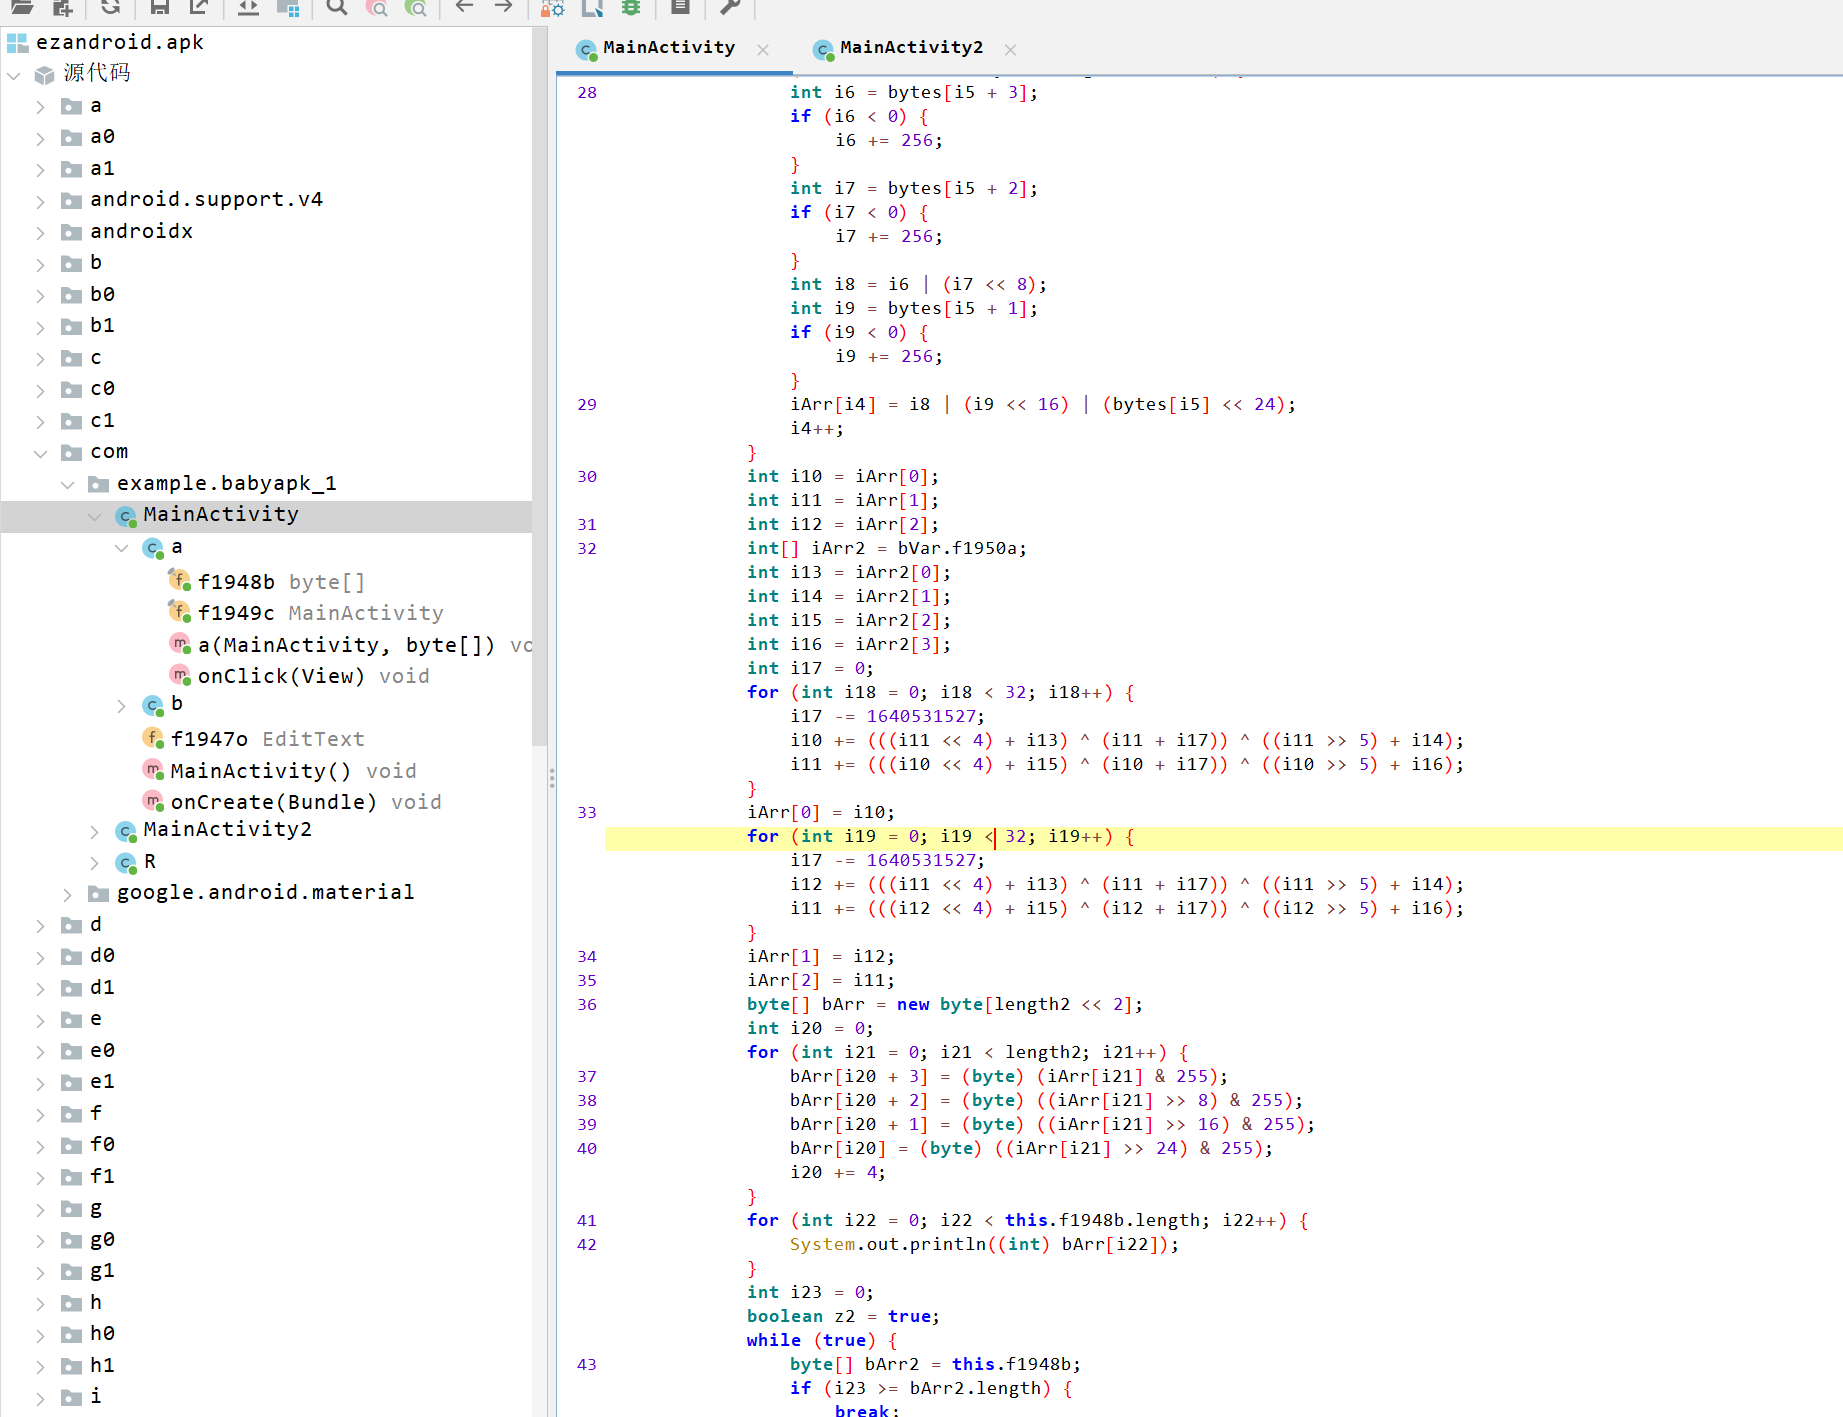Toggle the flatten packages icon
This screenshot has width=1843, height=1417.
[288, 7]
